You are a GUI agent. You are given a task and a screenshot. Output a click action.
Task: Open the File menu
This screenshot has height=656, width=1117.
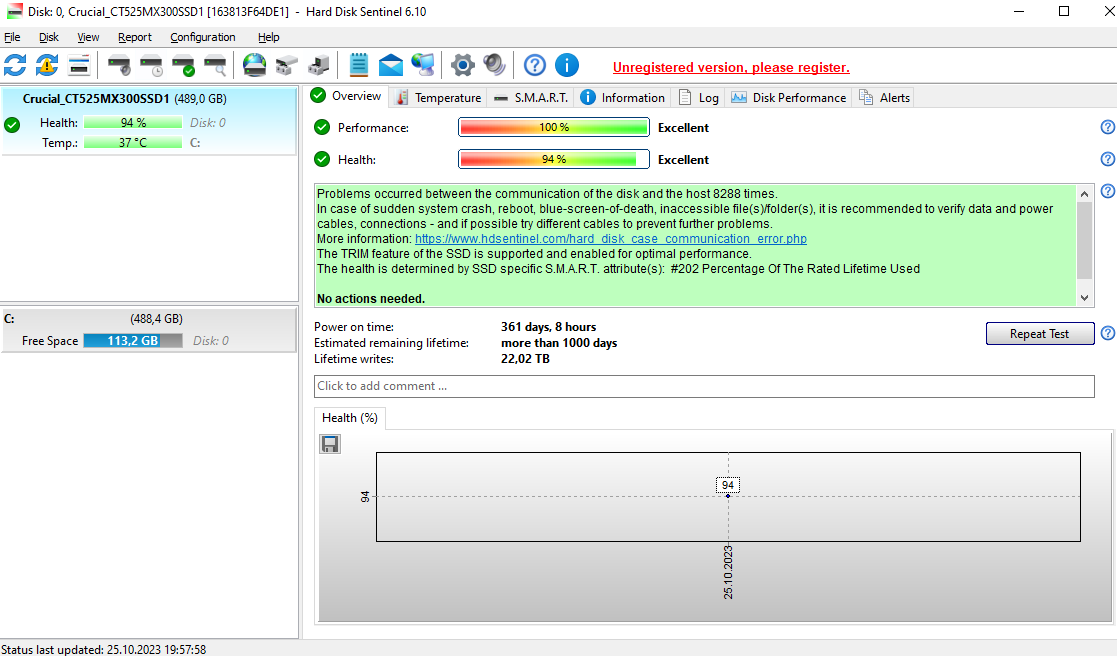[x=12, y=37]
